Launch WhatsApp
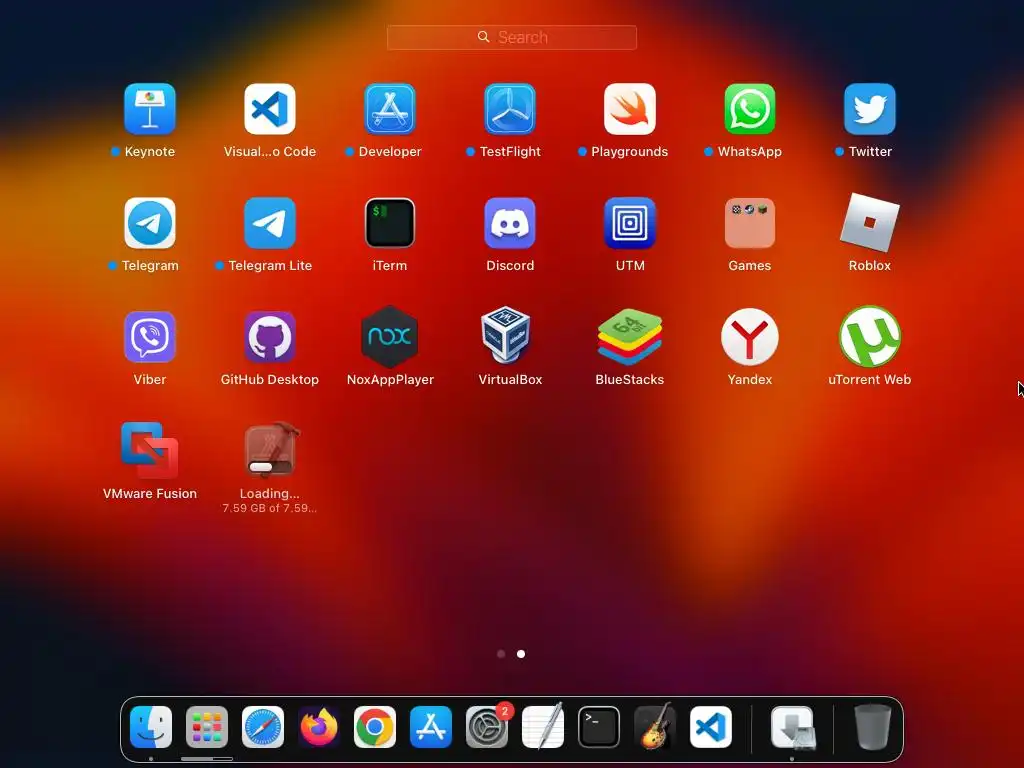Image resolution: width=1024 pixels, height=768 pixels. 750,109
